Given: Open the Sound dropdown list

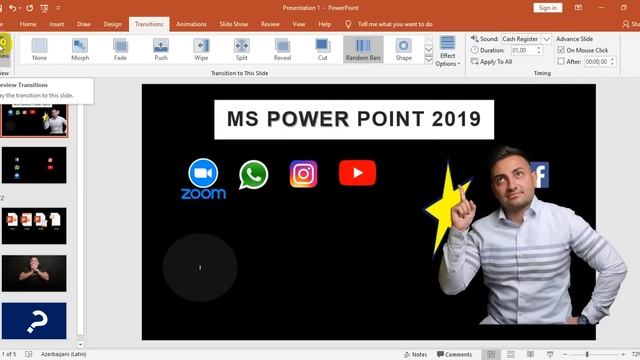Looking at the screenshot, I should 547,39.
